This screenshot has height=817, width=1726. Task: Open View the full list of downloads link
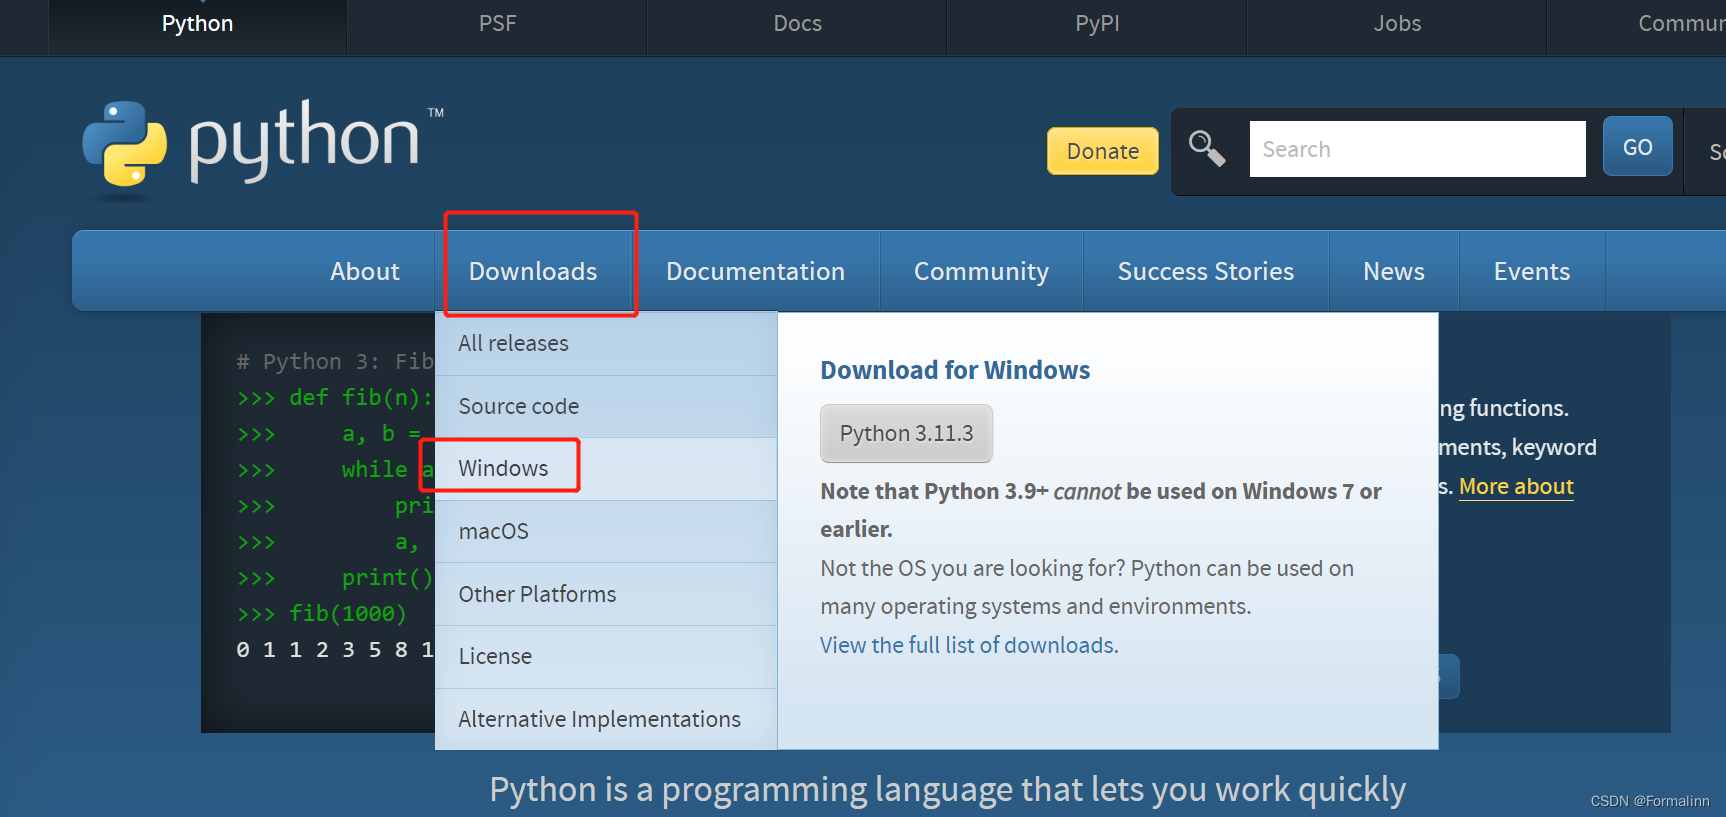[969, 645]
